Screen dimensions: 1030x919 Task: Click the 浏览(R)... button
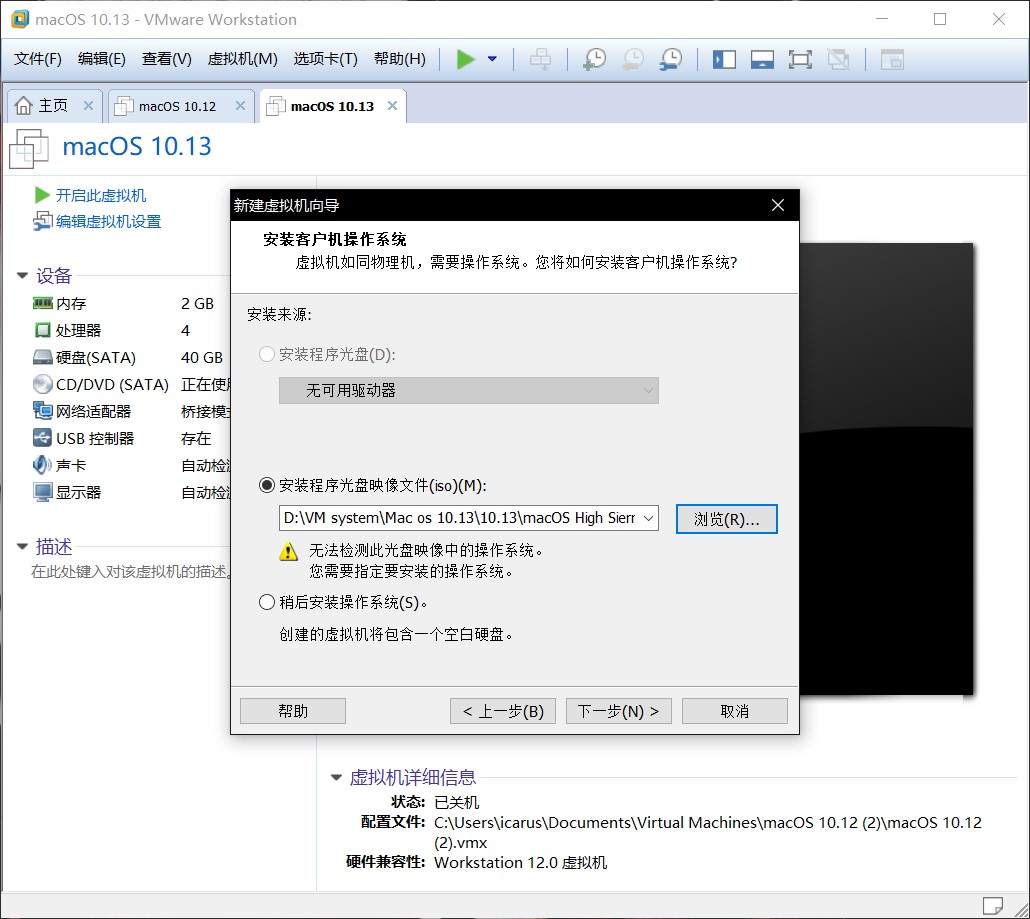[x=727, y=519]
